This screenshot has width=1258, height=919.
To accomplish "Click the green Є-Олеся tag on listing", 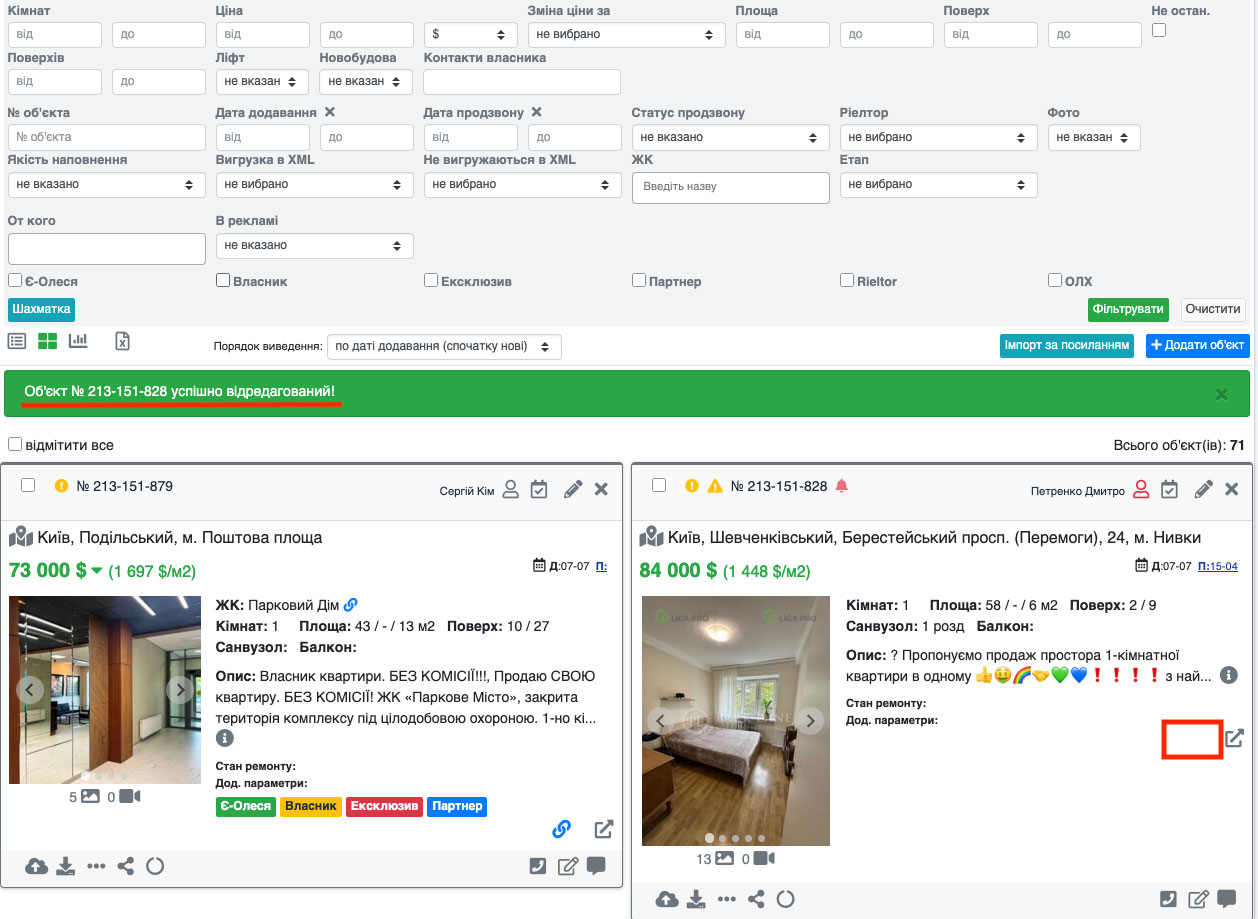I will pos(246,806).
